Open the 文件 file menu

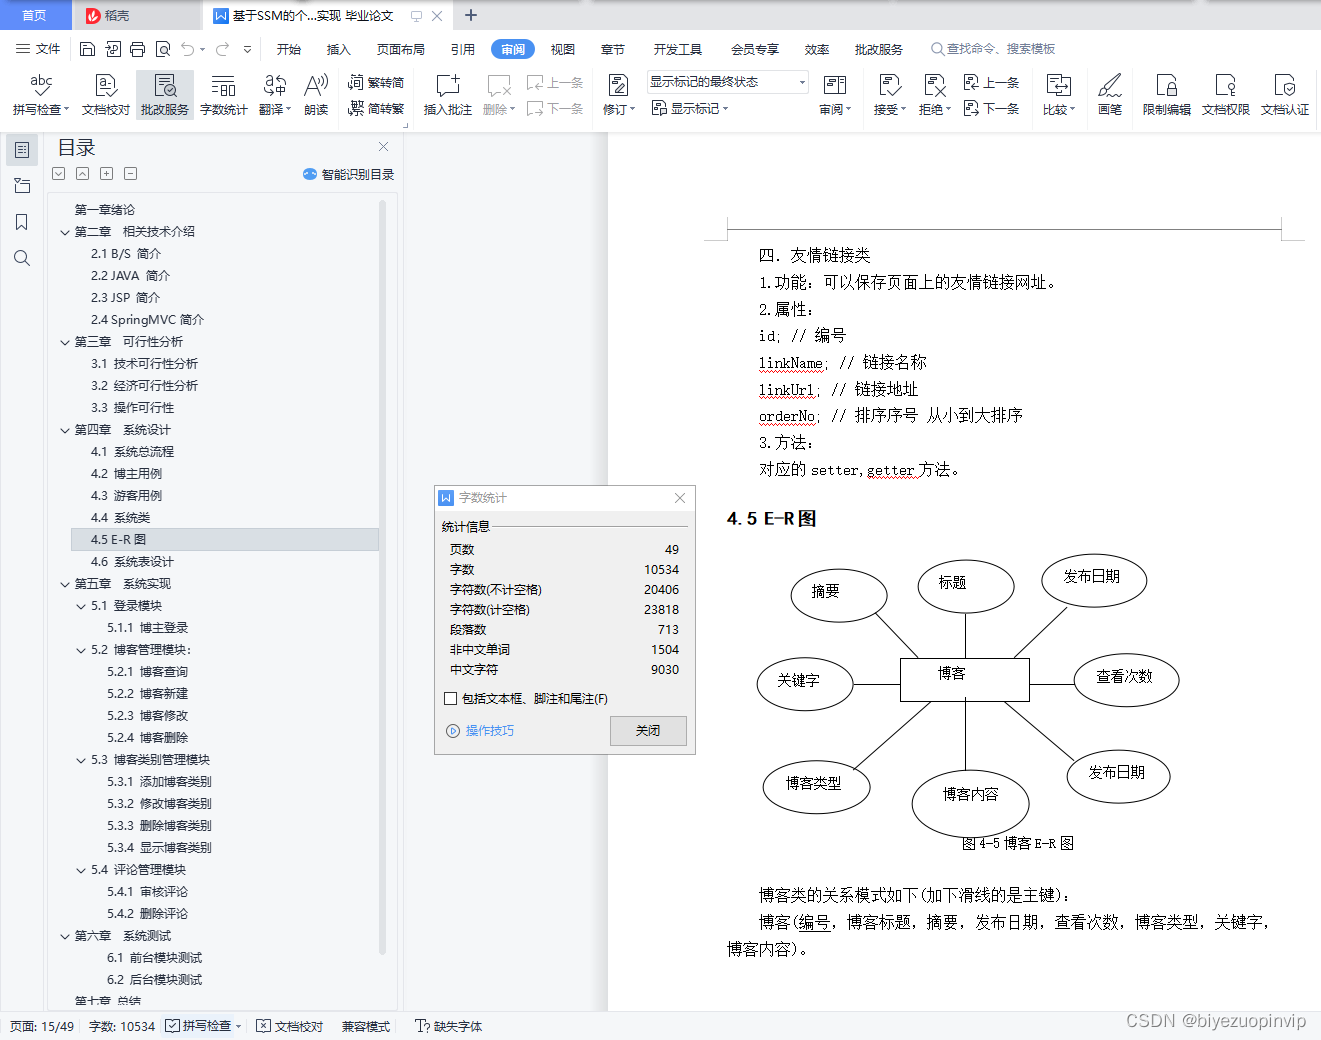point(38,49)
